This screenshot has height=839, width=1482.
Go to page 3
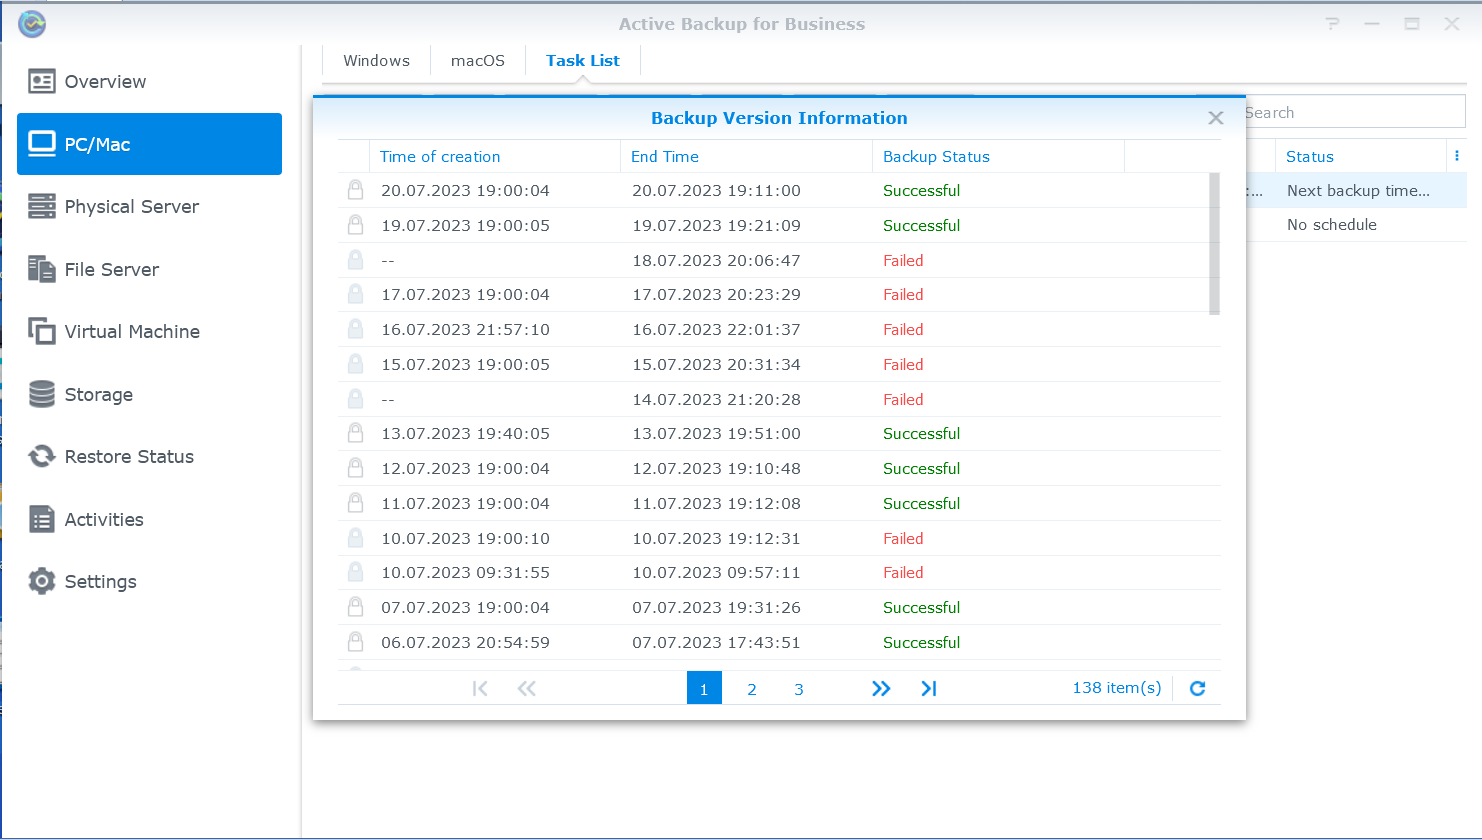coord(799,689)
